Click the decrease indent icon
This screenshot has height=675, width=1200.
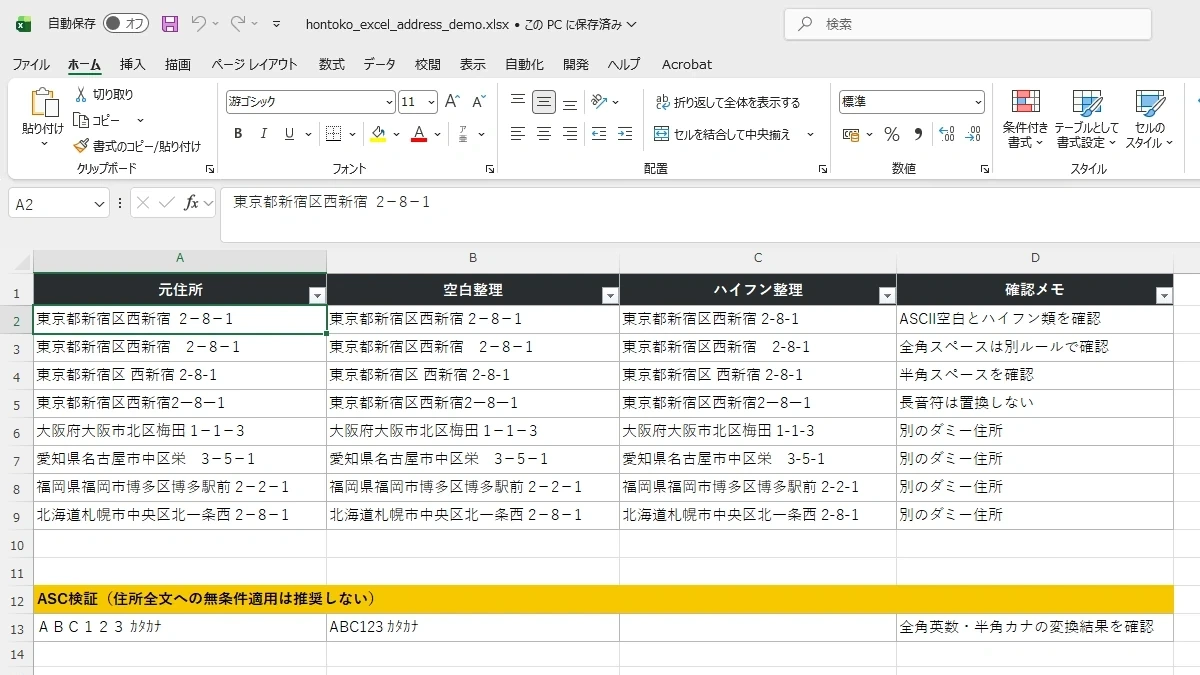point(599,134)
